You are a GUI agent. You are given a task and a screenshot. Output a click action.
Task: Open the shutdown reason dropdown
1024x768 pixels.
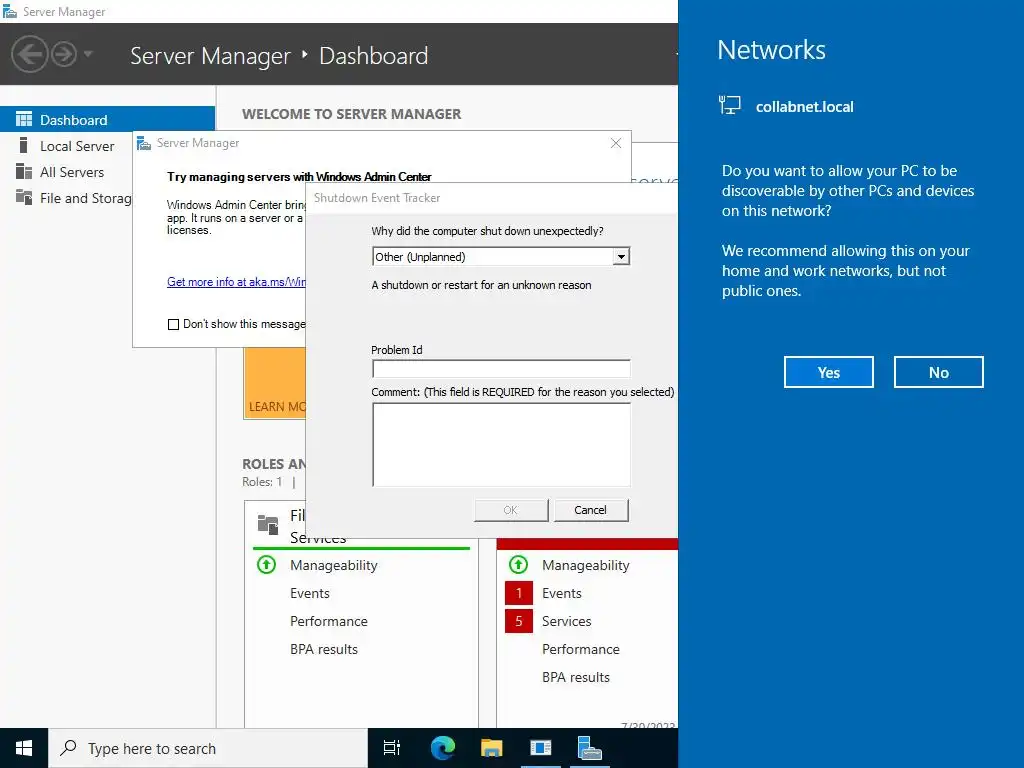point(621,257)
